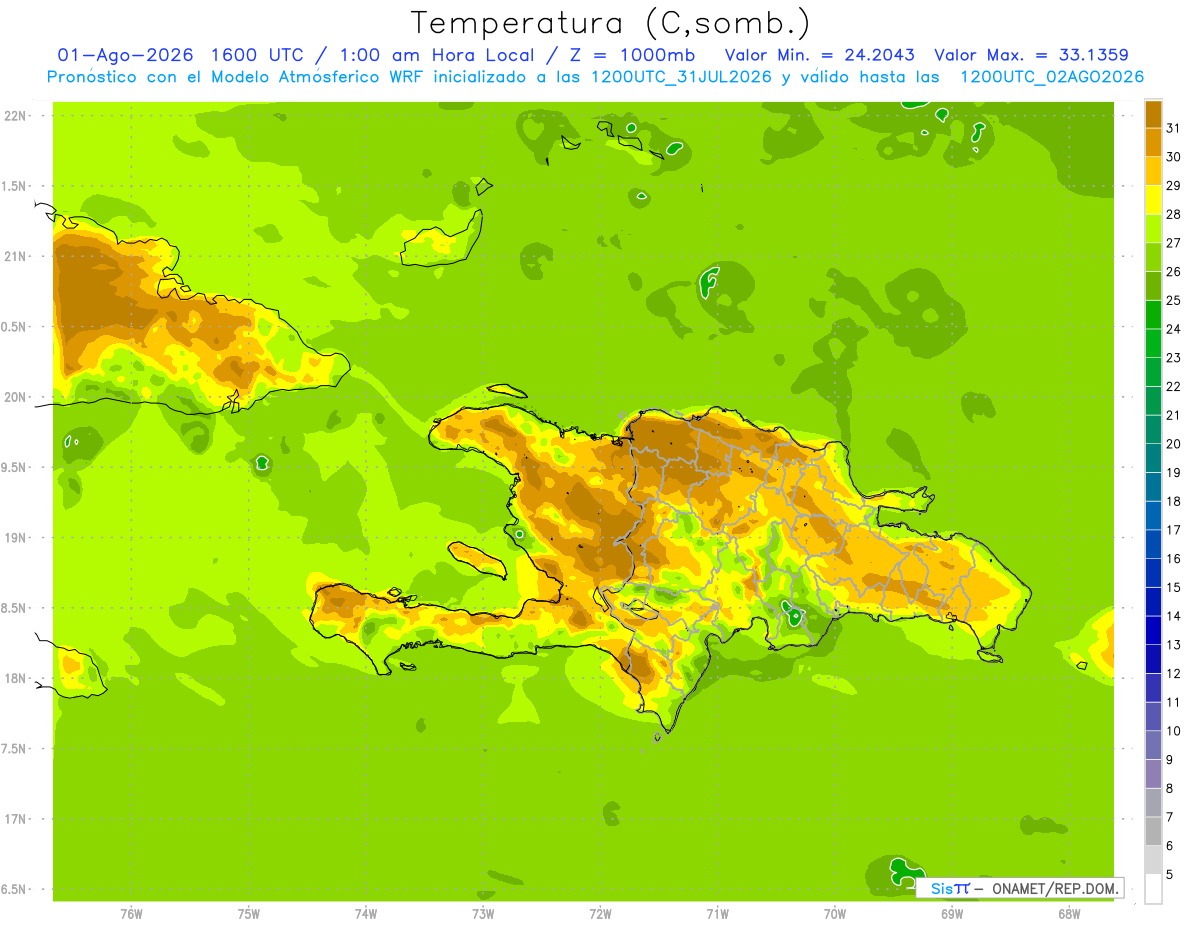Click the '22N' latitude label
The height and width of the screenshot is (927, 1200).
(17, 115)
